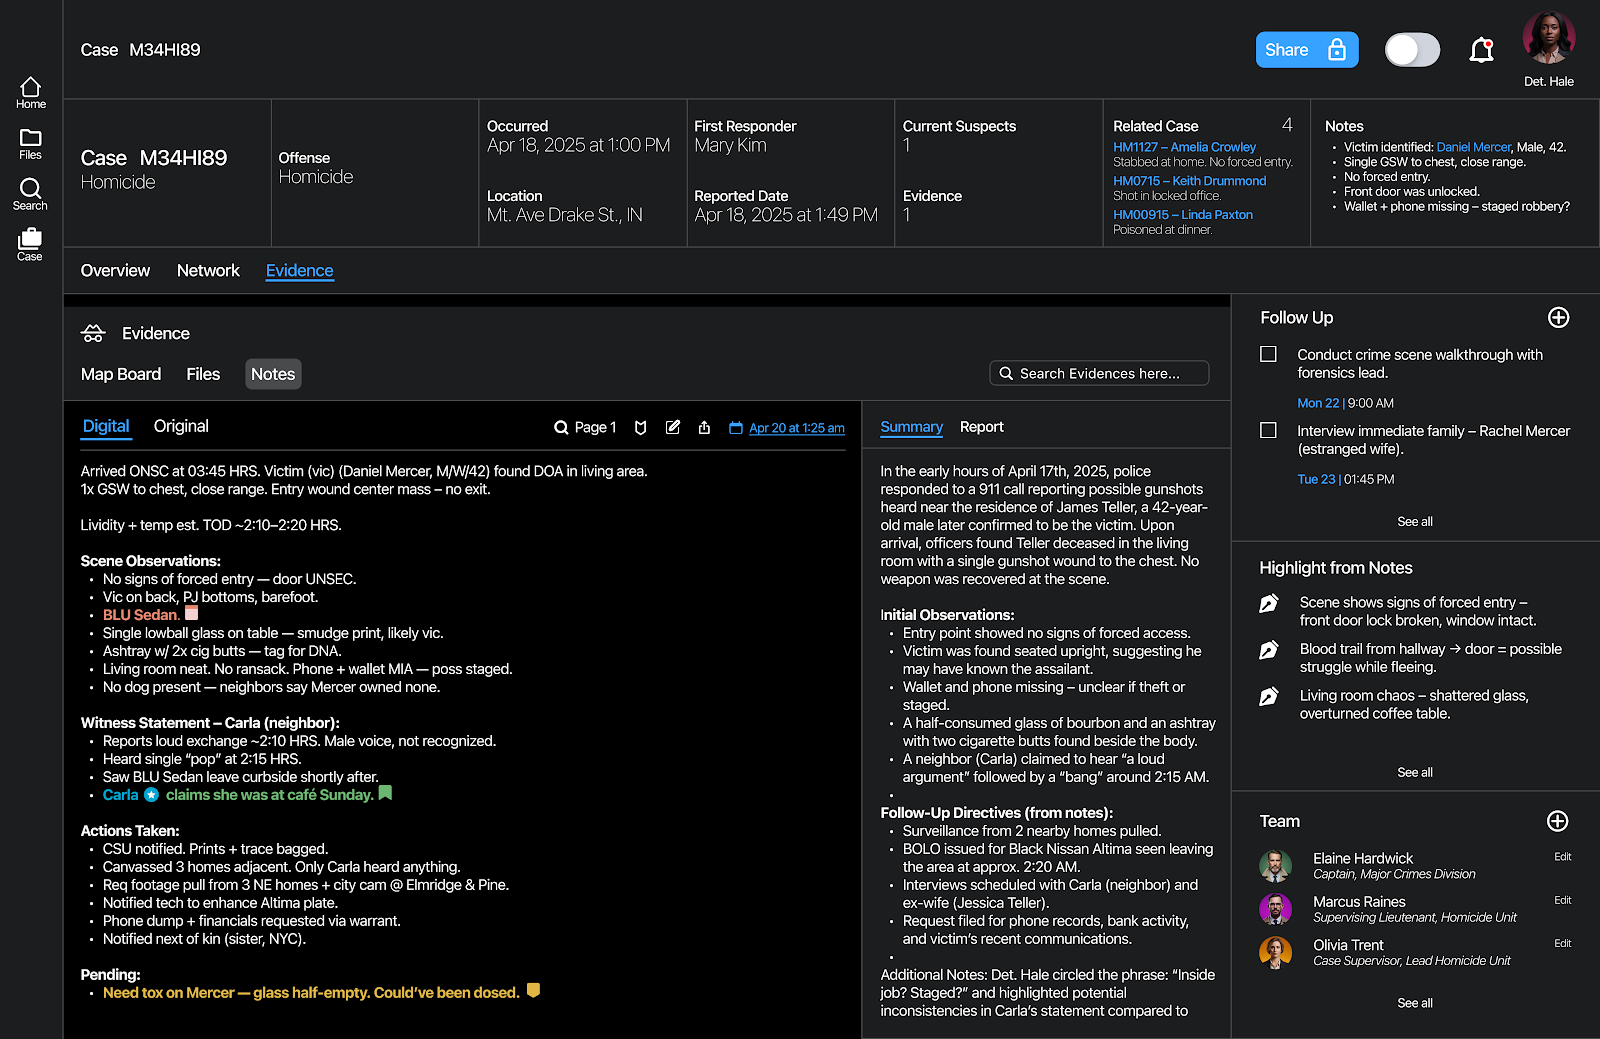This screenshot has width=1600, height=1039.
Task: Switch to the Report tab
Action: [x=981, y=427]
